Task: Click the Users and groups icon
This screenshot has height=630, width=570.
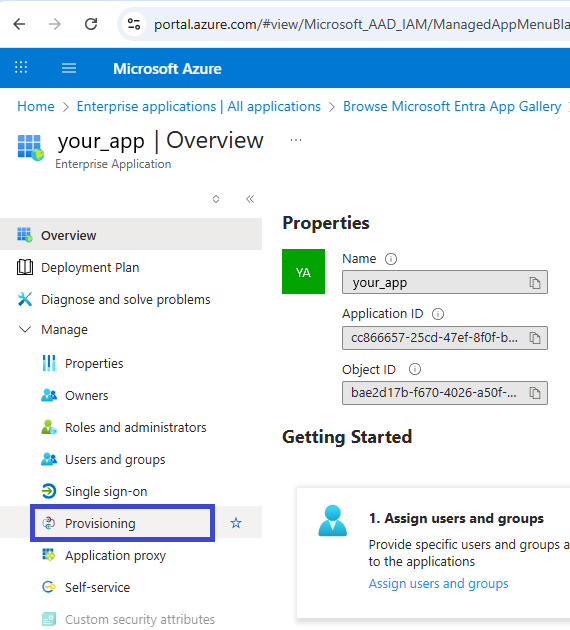Action: pos(49,459)
